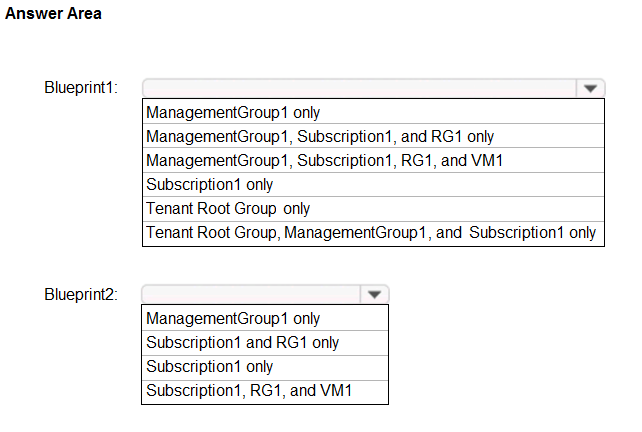
Task: Pick 'Subscription1 only' in the Blueprint2 list
Action: [x=210, y=366]
